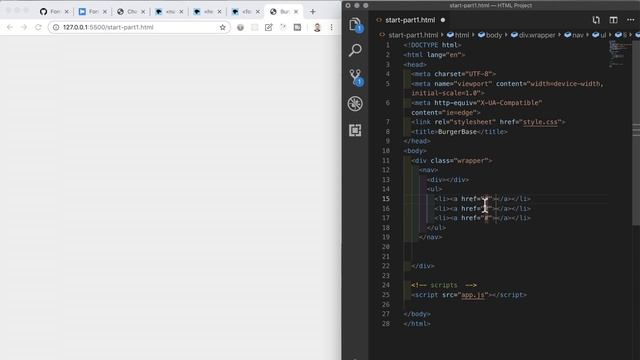
Task: Switch to the GitHub browser tab
Action: click(54, 12)
